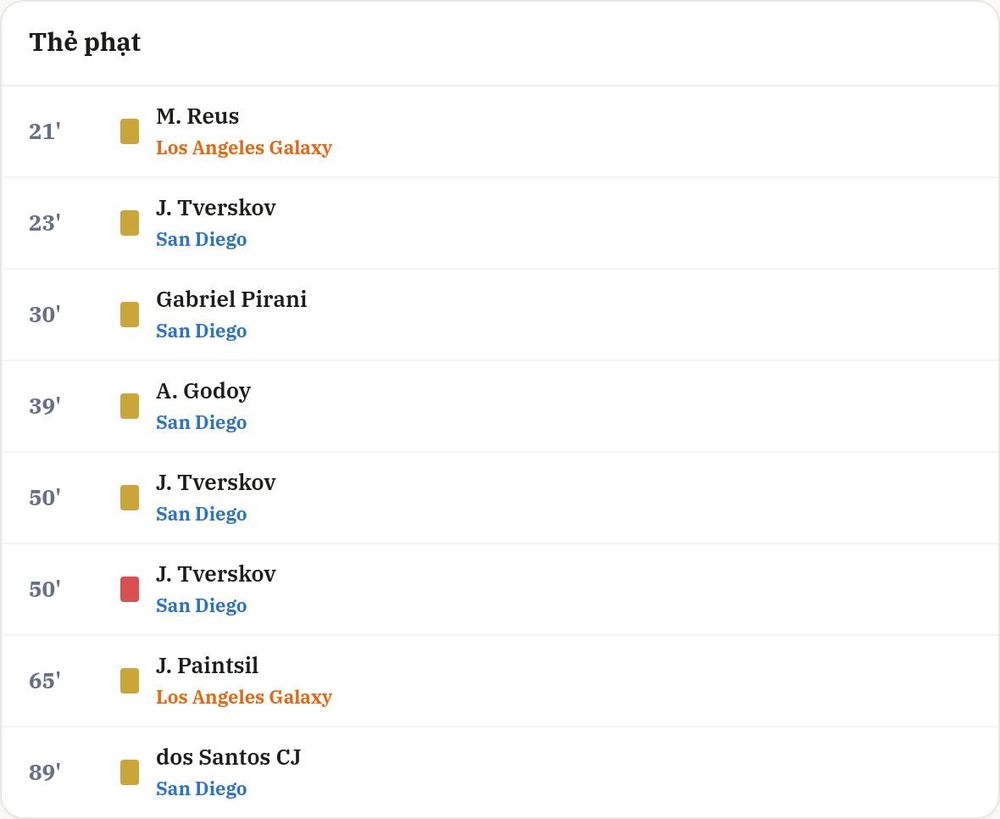Click dos Santos CJ's yellow card icon
This screenshot has height=819, width=1000.
coord(129,772)
